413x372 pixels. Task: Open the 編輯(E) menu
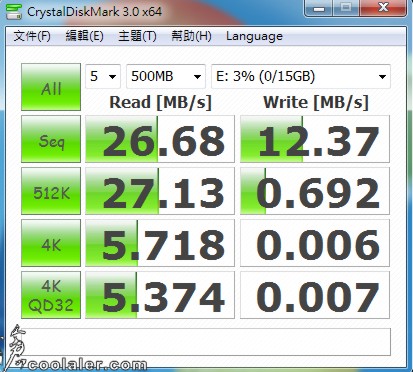tap(84, 36)
